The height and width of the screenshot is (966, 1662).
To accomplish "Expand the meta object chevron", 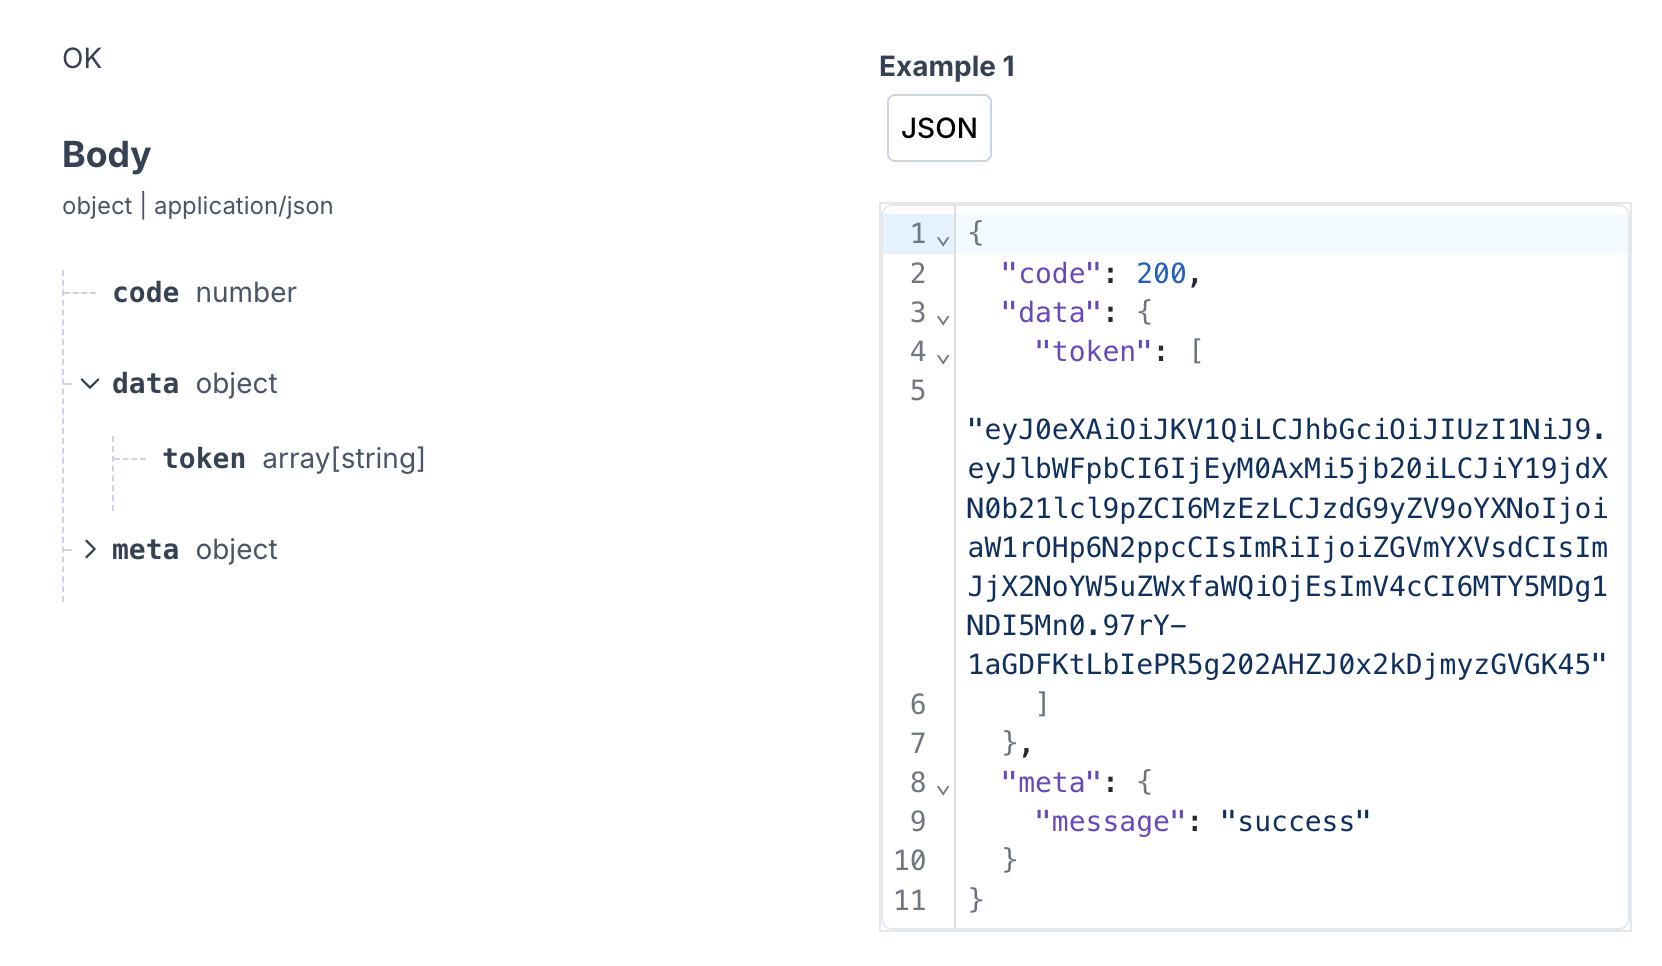I will point(90,549).
